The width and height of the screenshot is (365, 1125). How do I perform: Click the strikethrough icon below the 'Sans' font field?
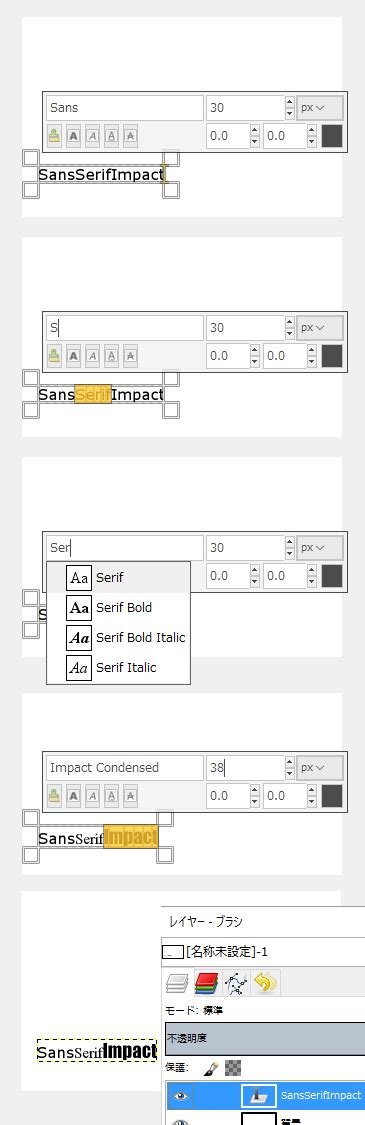(130, 136)
